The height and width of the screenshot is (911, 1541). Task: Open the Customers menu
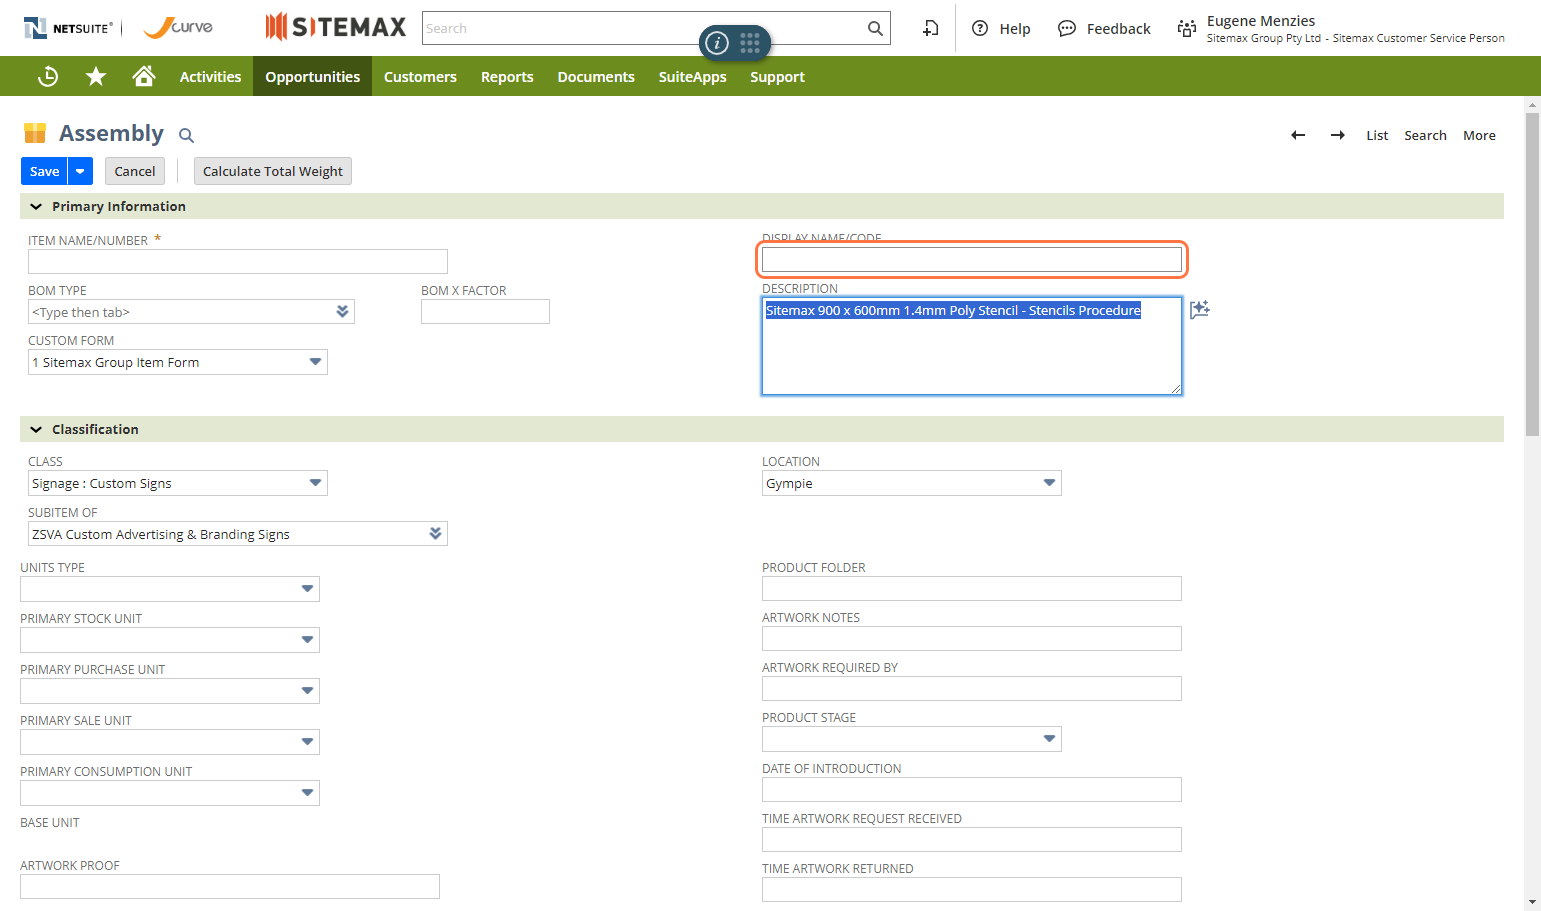tap(420, 76)
